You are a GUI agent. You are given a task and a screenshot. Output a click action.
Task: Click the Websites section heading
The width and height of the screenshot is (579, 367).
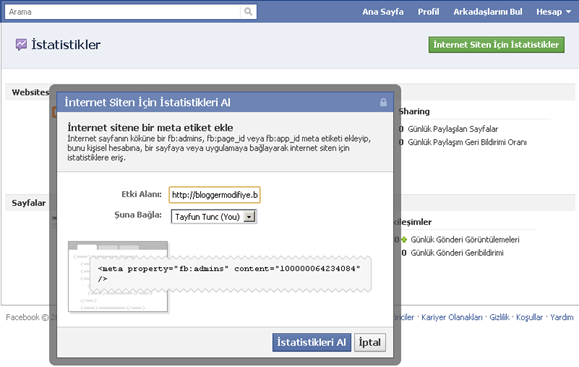click(30, 92)
